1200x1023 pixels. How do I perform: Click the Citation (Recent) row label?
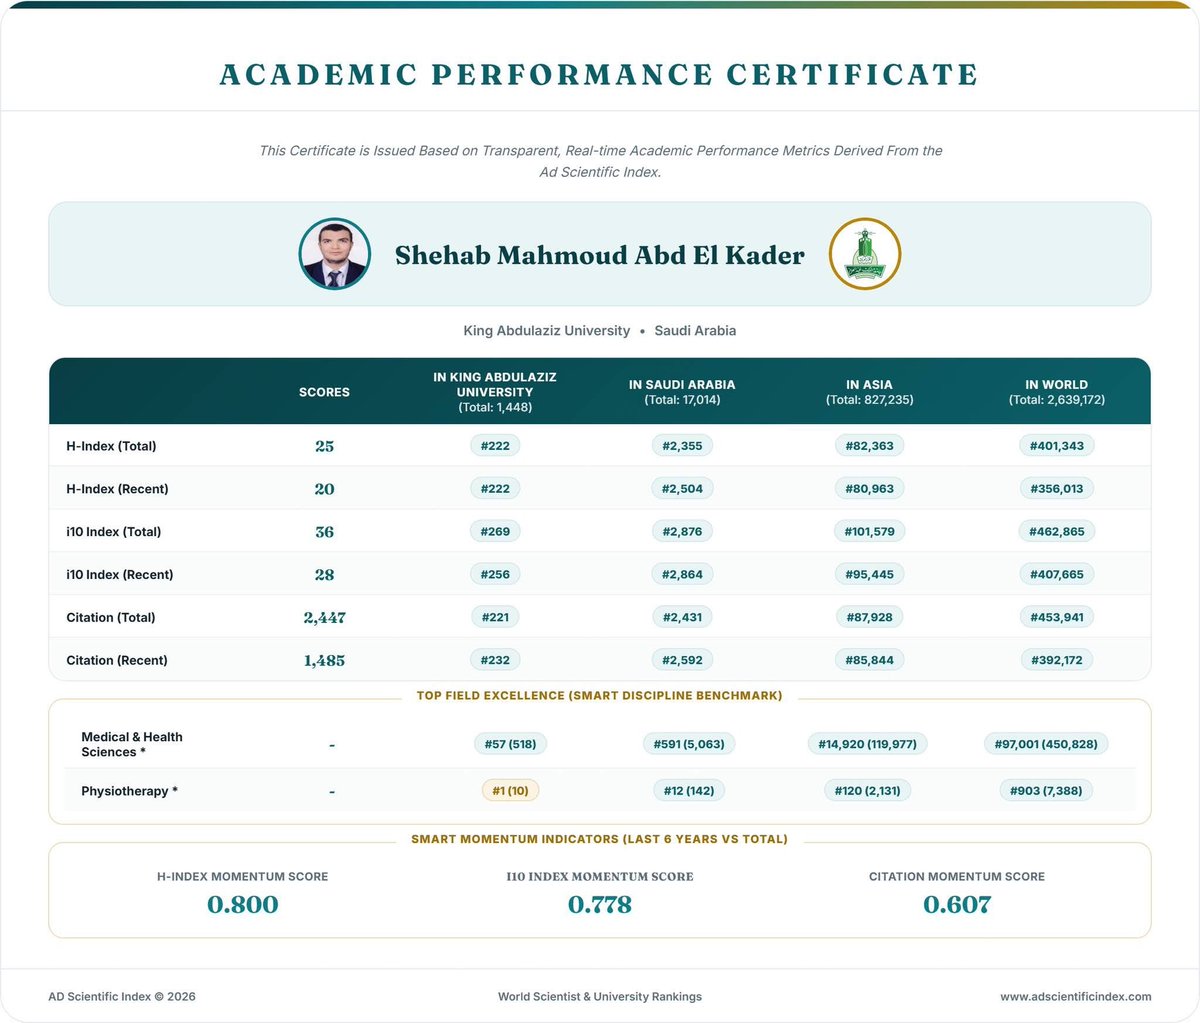click(117, 661)
